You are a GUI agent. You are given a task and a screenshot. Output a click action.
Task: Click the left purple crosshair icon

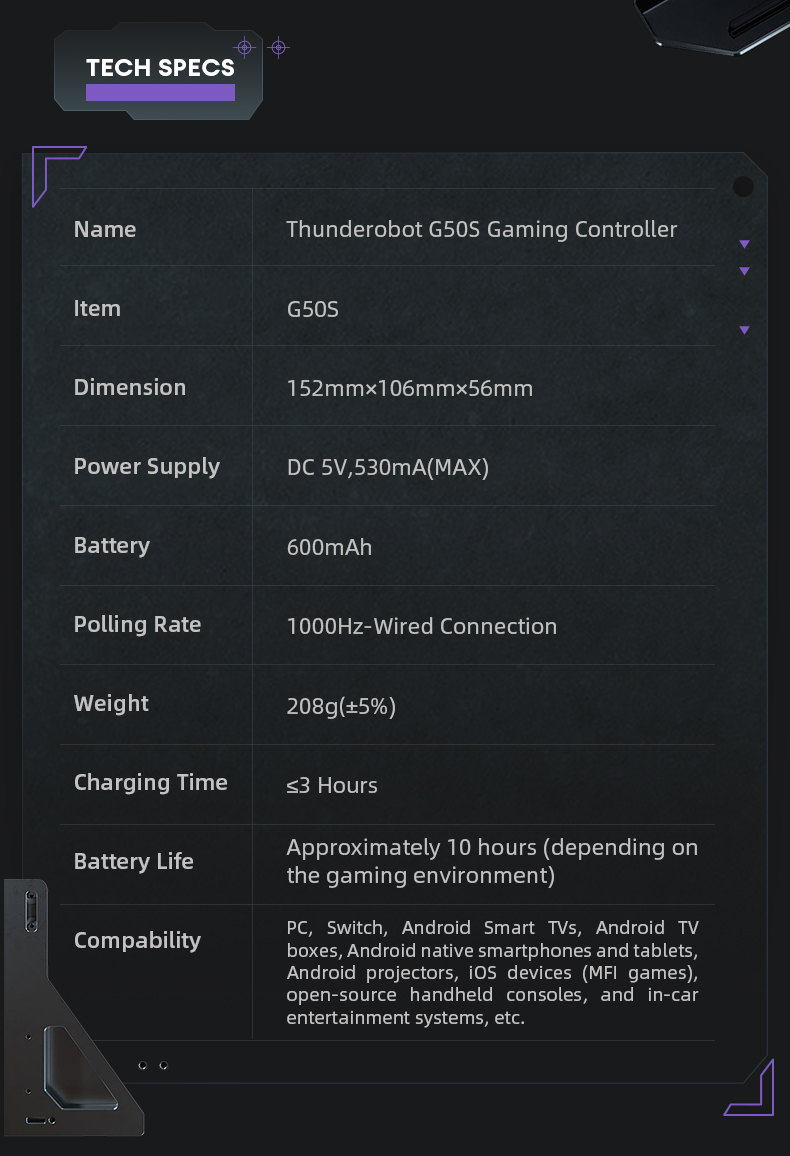click(245, 47)
